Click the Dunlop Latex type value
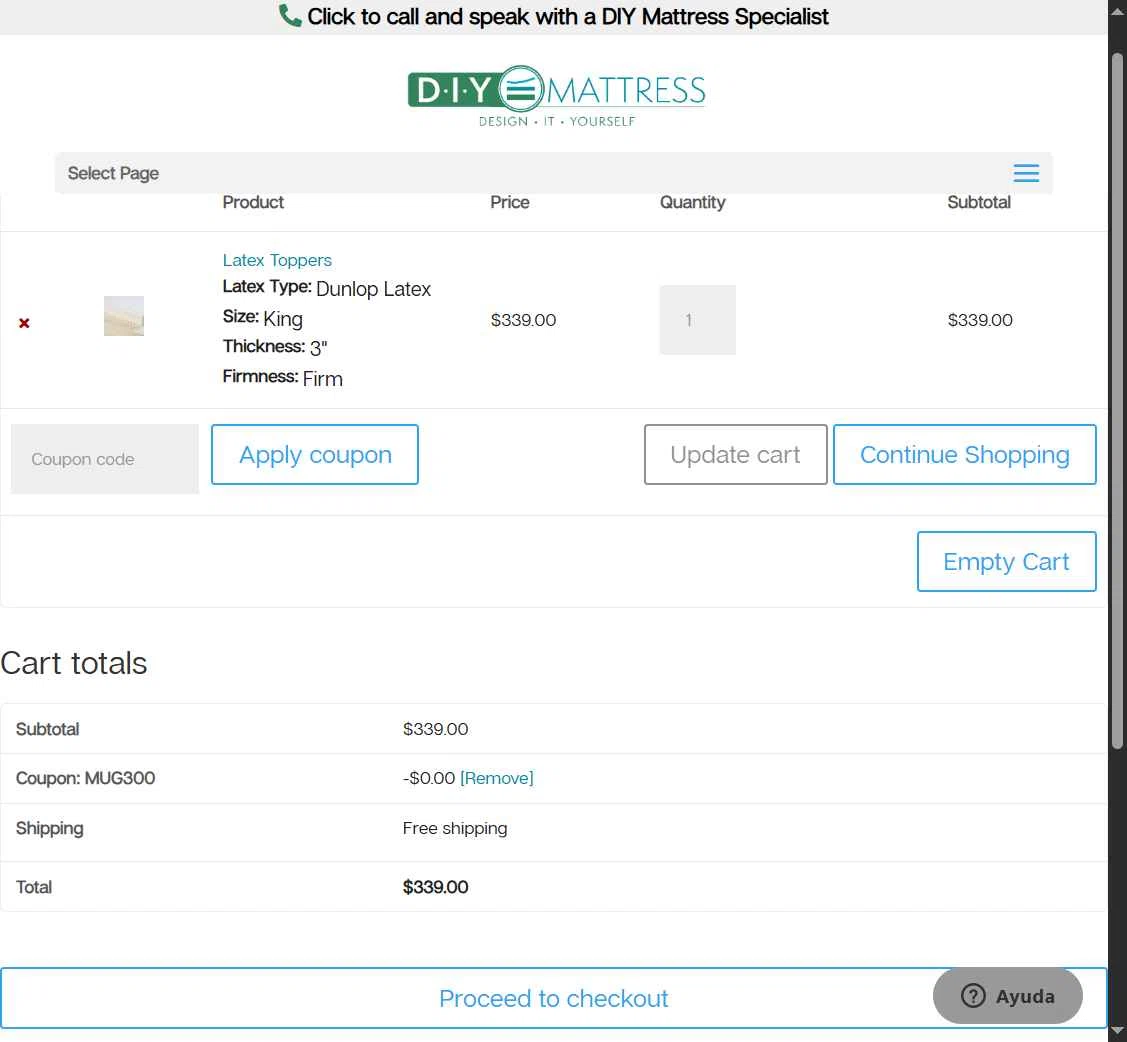This screenshot has width=1127, height=1042. (373, 289)
